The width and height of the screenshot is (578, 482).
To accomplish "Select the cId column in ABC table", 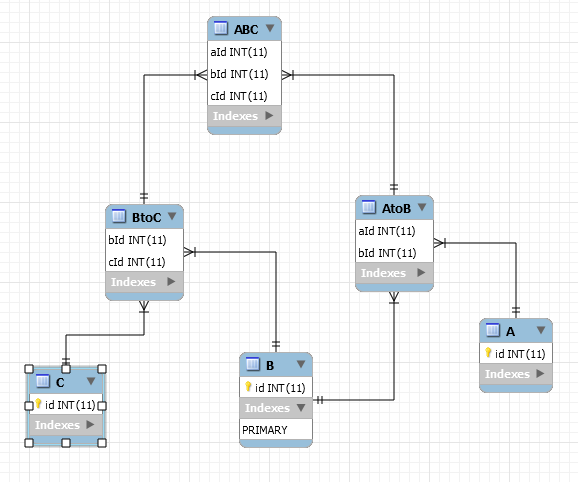I will click(x=244, y=96).
